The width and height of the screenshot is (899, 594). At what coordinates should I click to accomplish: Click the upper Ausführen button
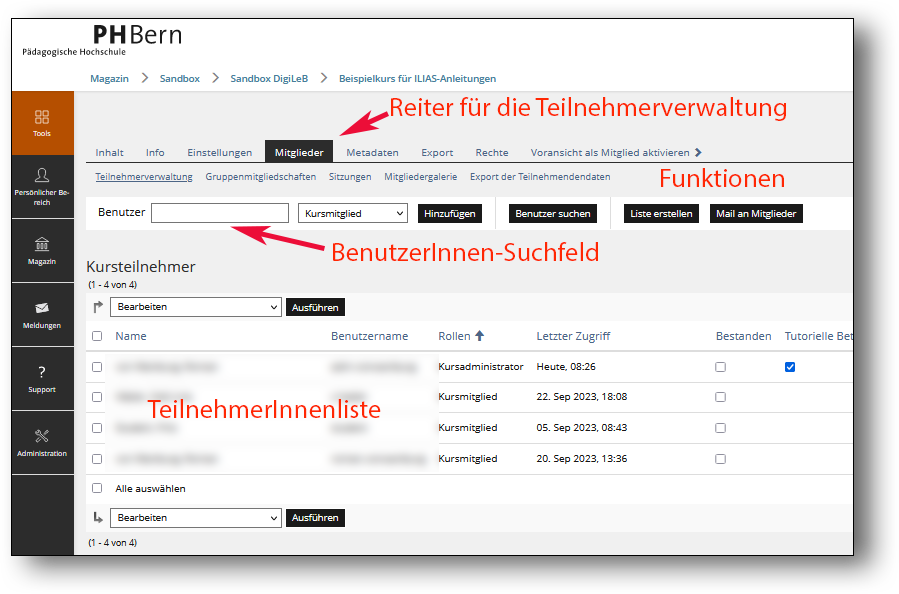[x=315, y=307]
